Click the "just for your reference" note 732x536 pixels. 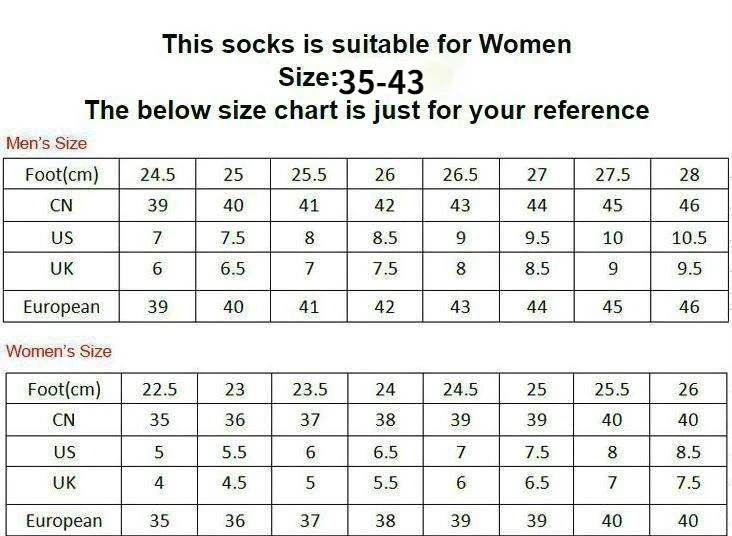click(x=366, y=110)
